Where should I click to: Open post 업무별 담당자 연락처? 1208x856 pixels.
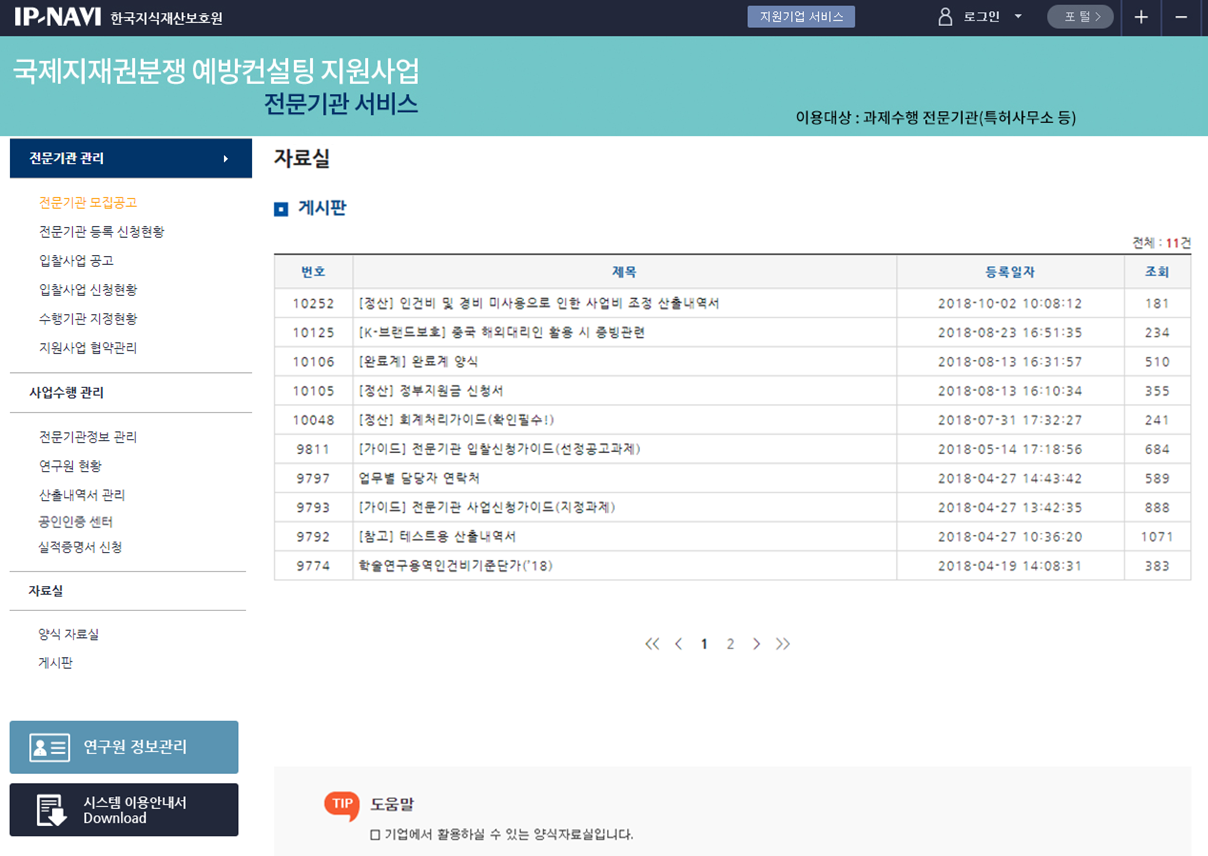(x=419, y=479)
